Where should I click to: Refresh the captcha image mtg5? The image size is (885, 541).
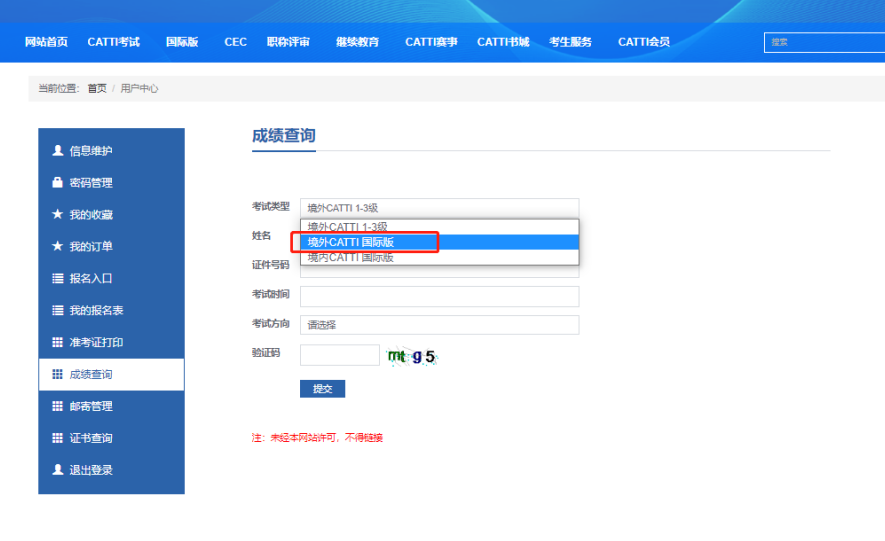(412, 356)
